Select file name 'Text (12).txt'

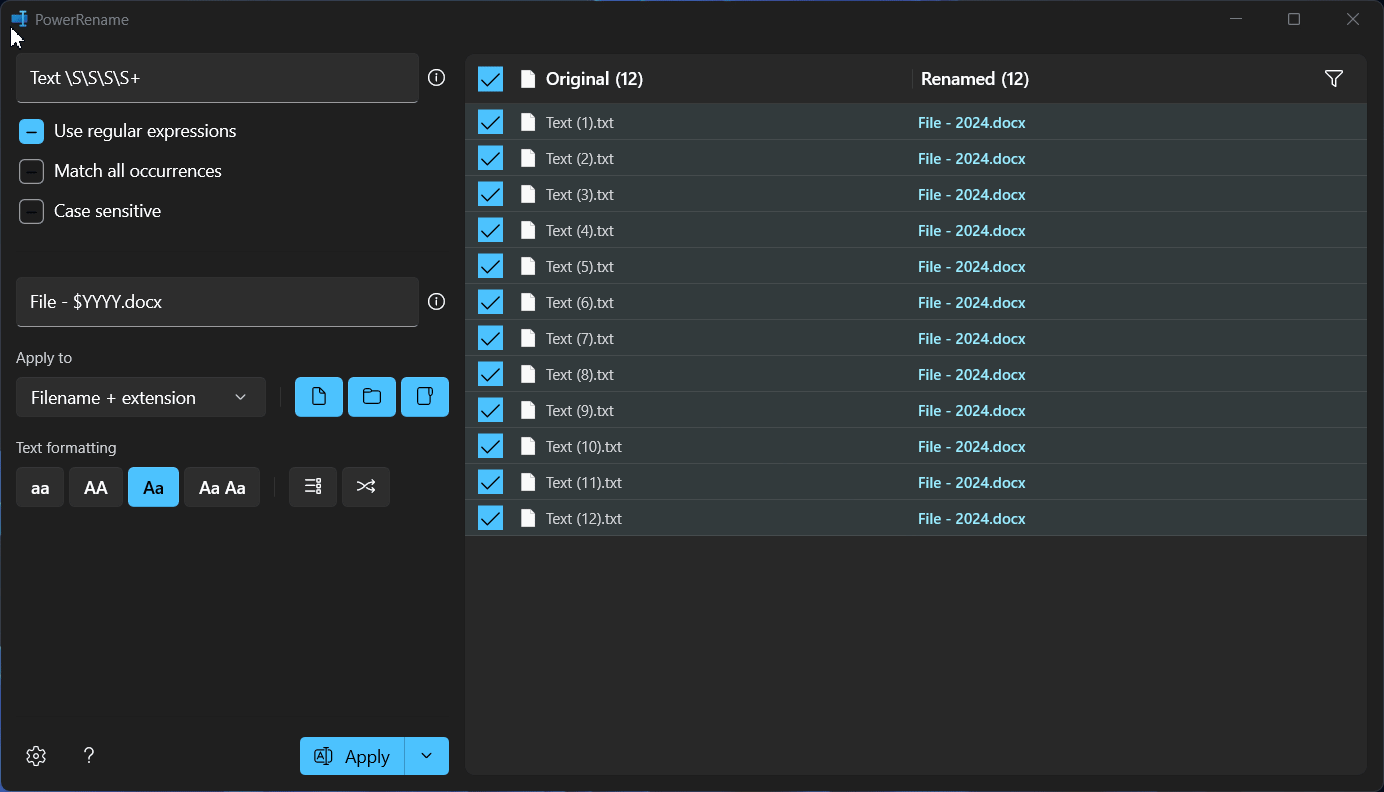pyautogui.click(x=584, y=519)
